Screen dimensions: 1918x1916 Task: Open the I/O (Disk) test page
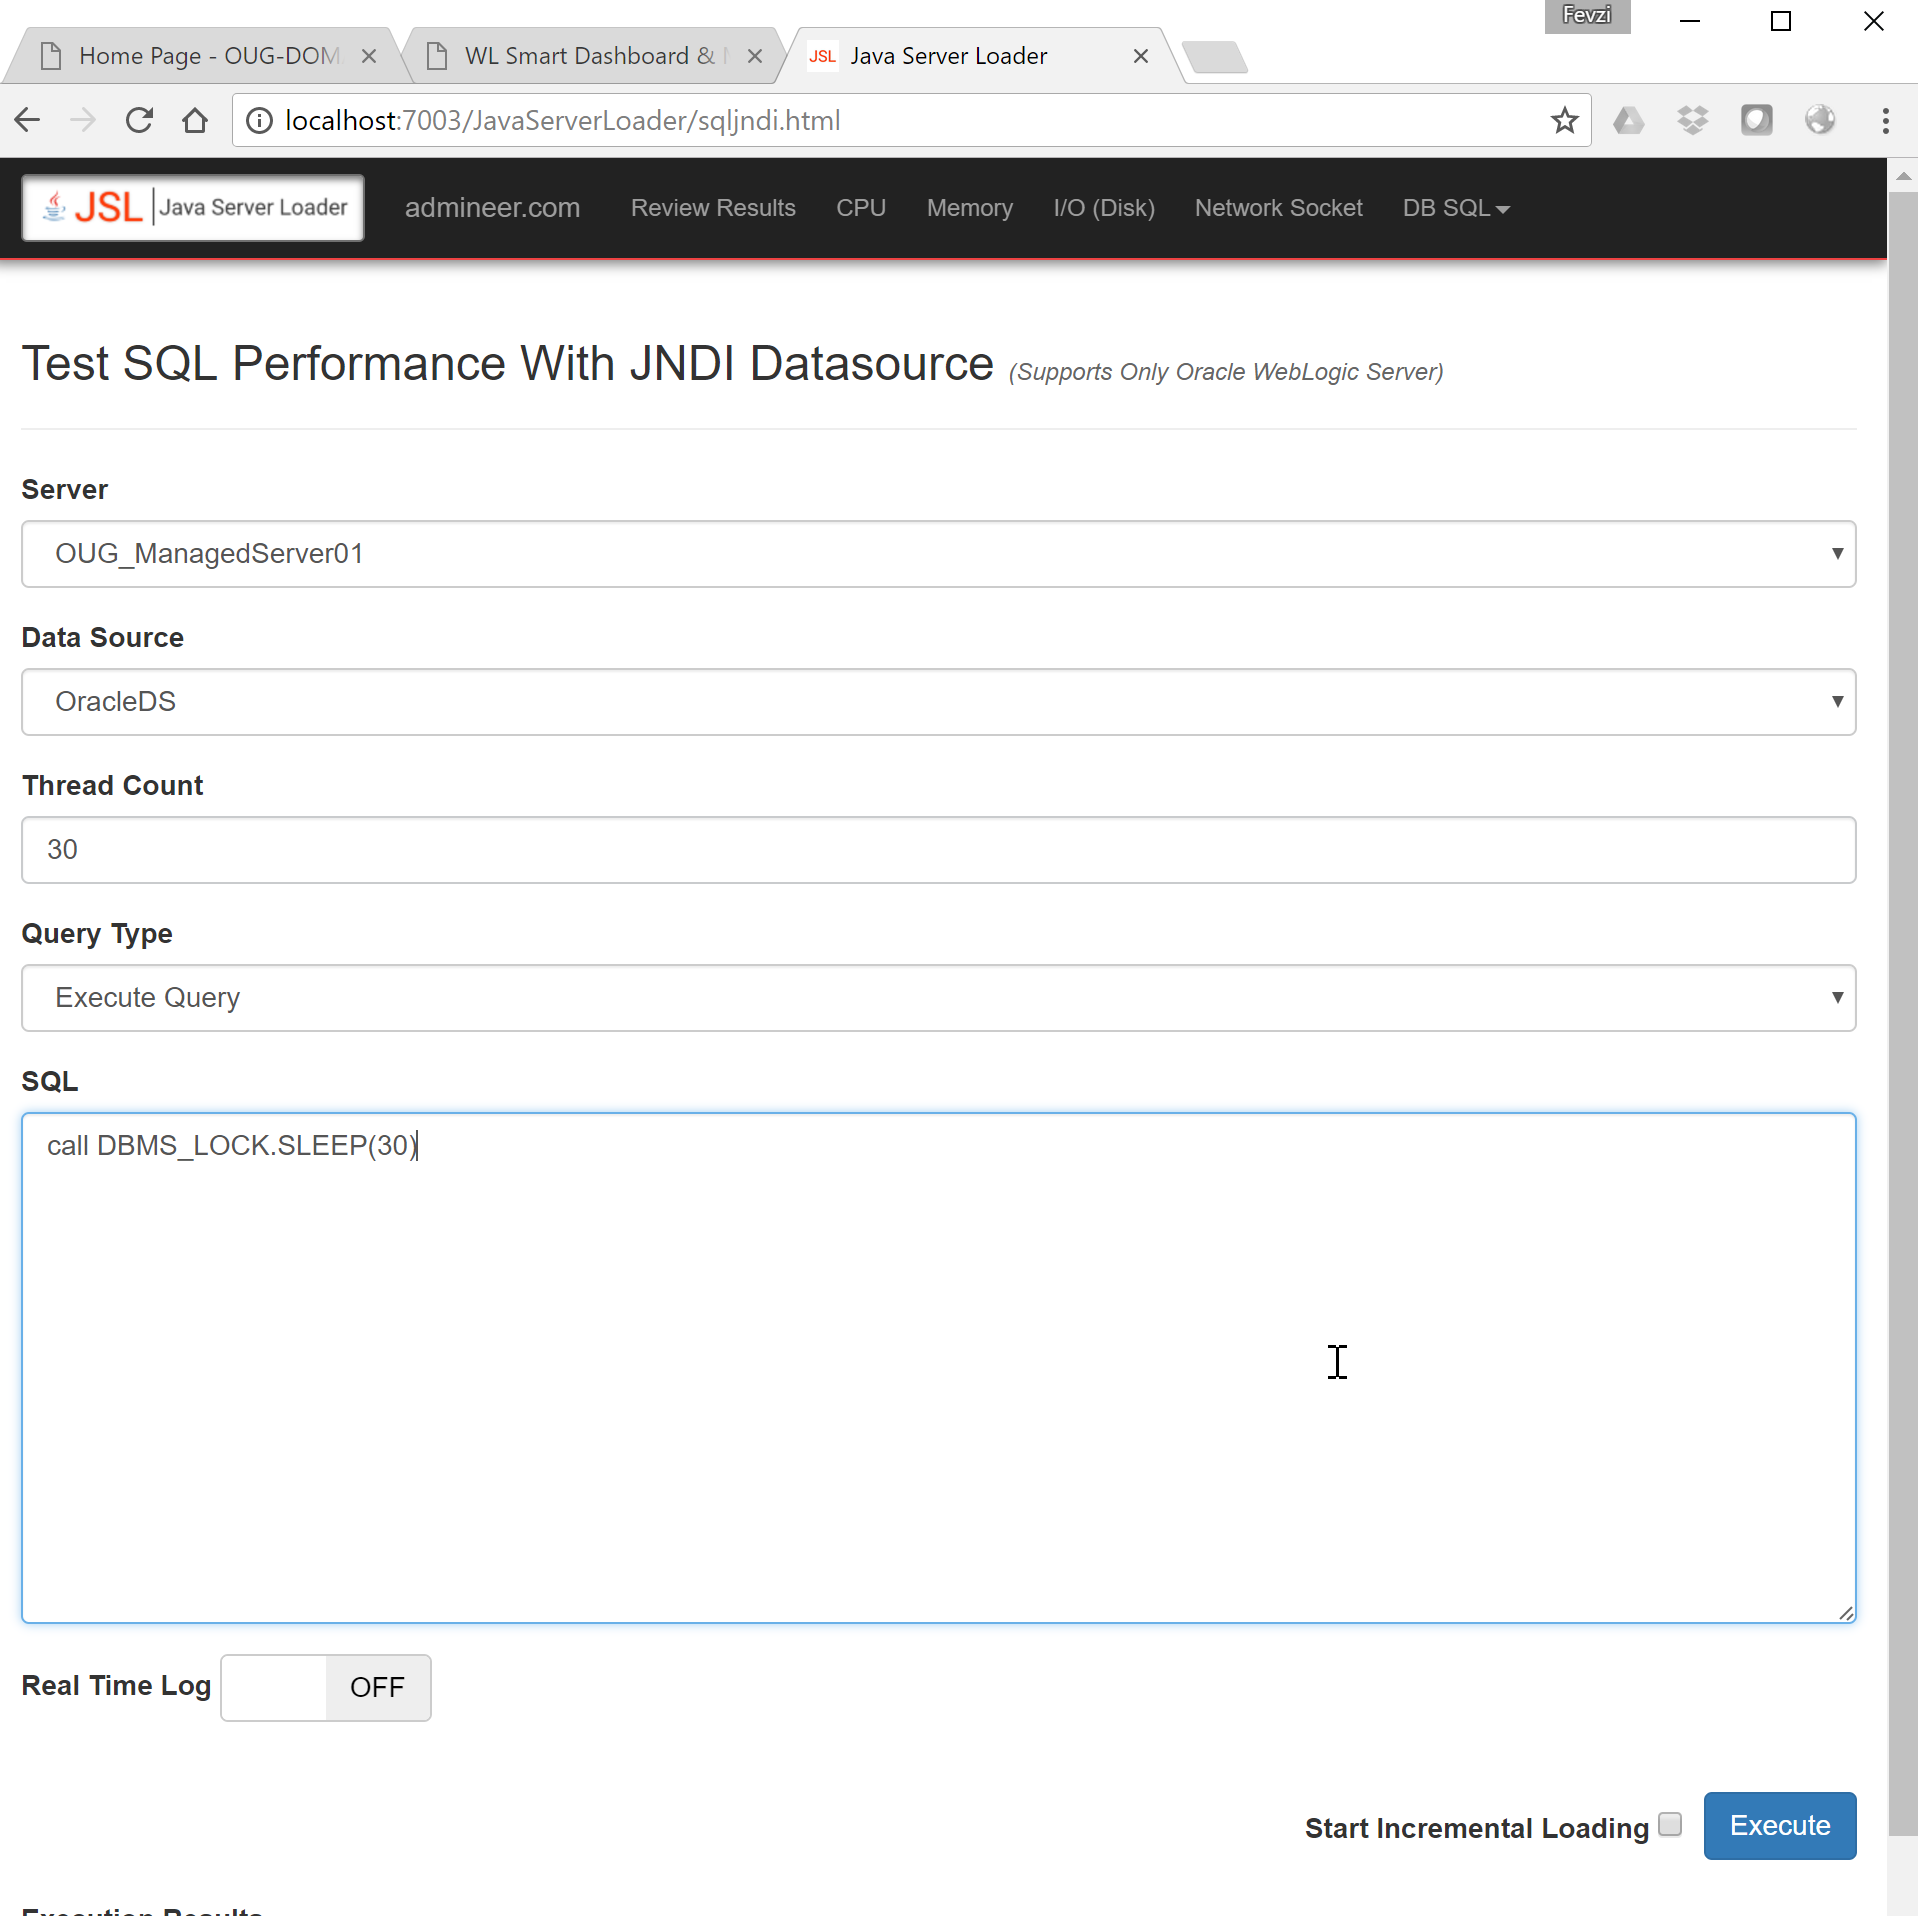click(1104, 207)
